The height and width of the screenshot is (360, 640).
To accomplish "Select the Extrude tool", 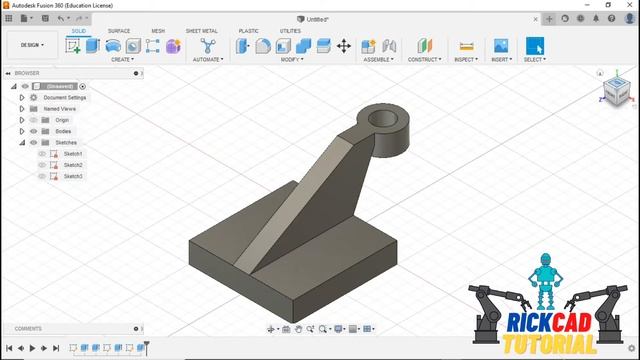I will point(93,46).
